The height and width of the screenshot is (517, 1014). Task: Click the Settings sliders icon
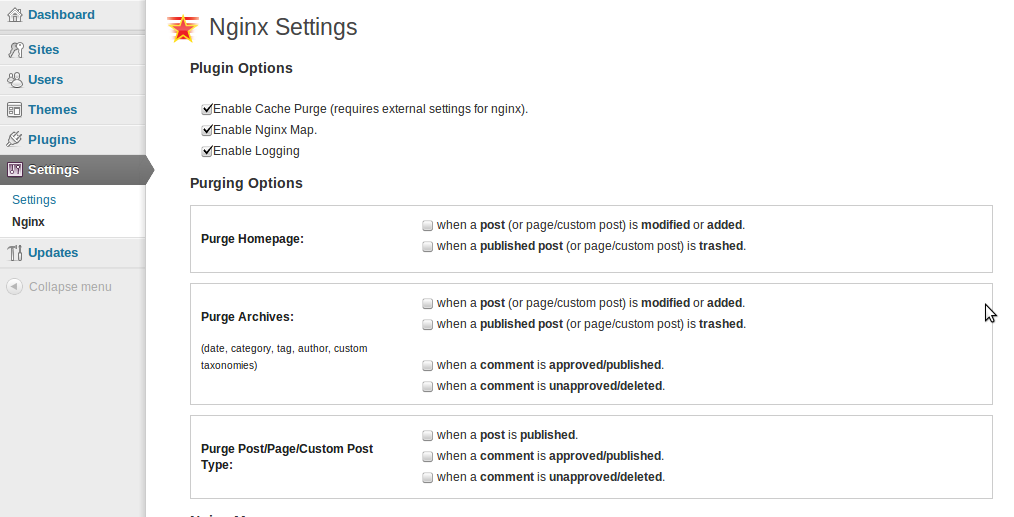14,170
